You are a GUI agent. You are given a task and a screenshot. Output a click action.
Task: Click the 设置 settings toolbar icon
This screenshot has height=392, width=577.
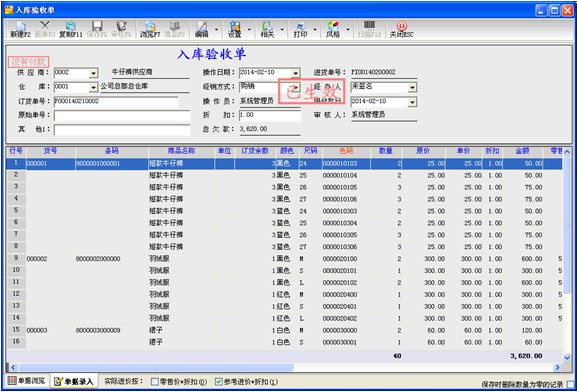point(235,29)
